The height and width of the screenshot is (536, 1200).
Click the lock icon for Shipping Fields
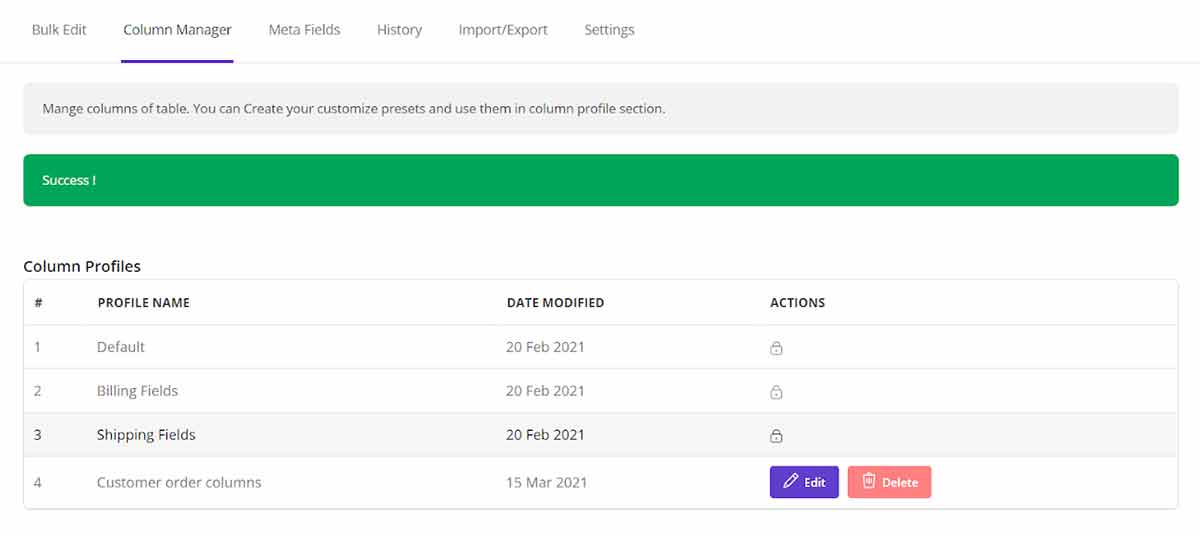(776, 436)
